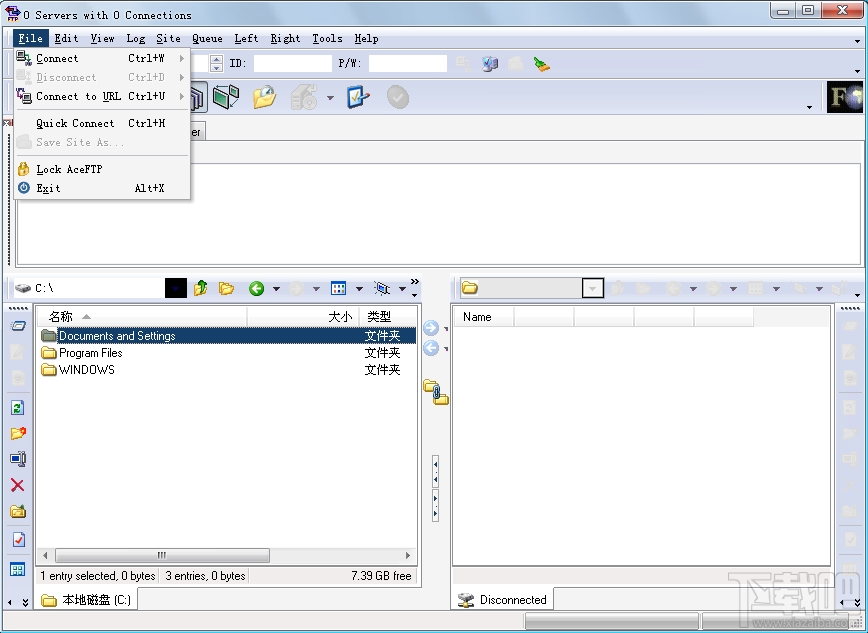The width and height of the screenshot is (868, 633).
Task: Click the stepper up arrow near the ID field
Action: click(x=217, y=59)
